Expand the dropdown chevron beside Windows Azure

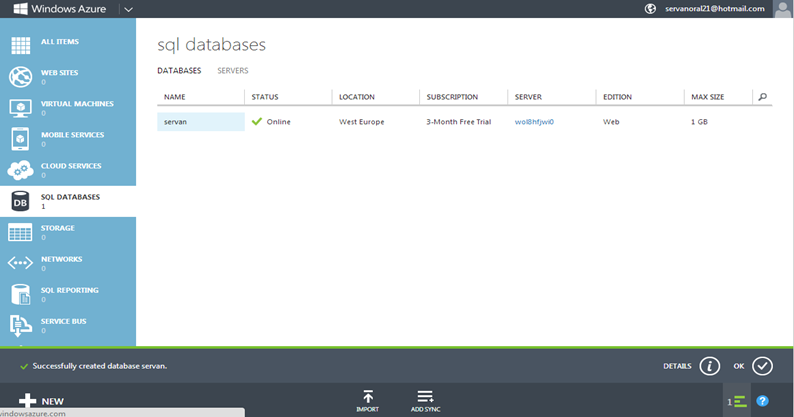click(x=129, y=9)
